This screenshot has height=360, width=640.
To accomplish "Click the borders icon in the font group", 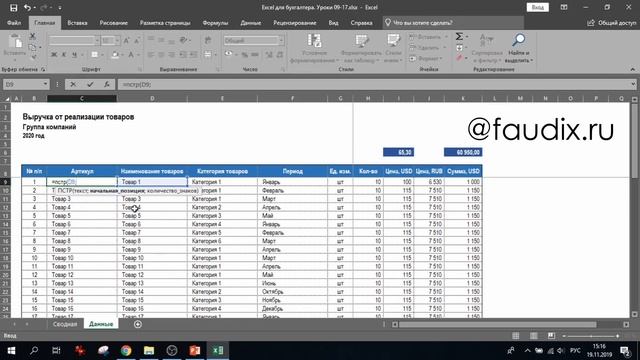I will pos(95,55).
